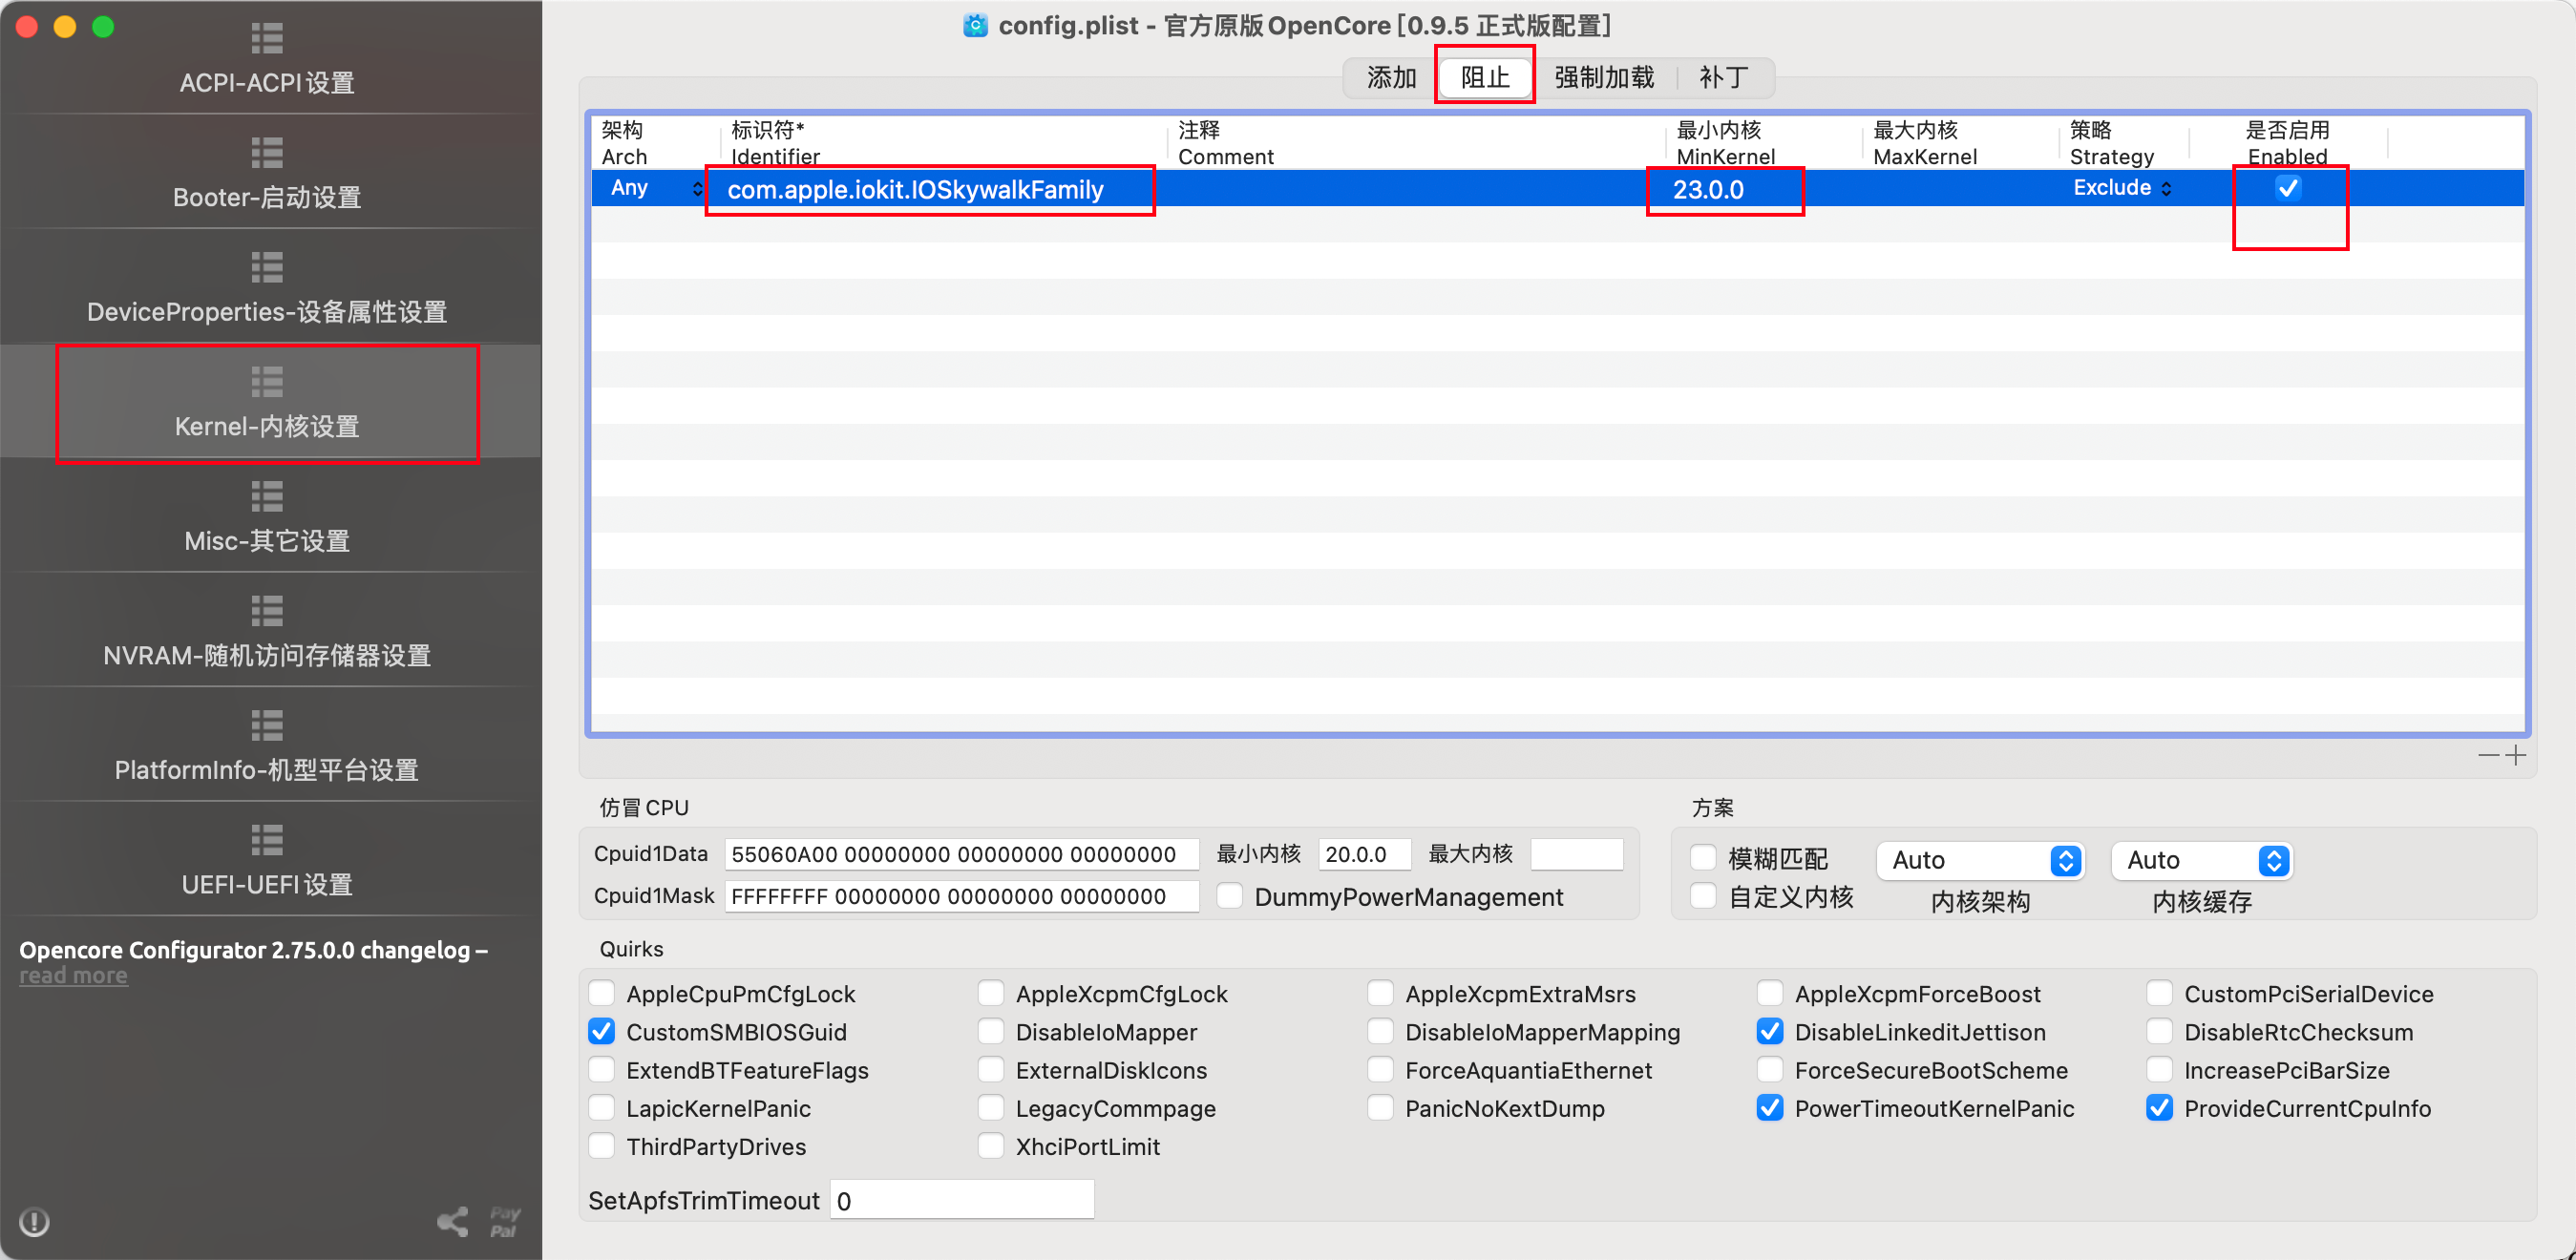2576x1260 pixels.
Task: Open the PlatformInfo sidebar icon
Action: (267, 725)
